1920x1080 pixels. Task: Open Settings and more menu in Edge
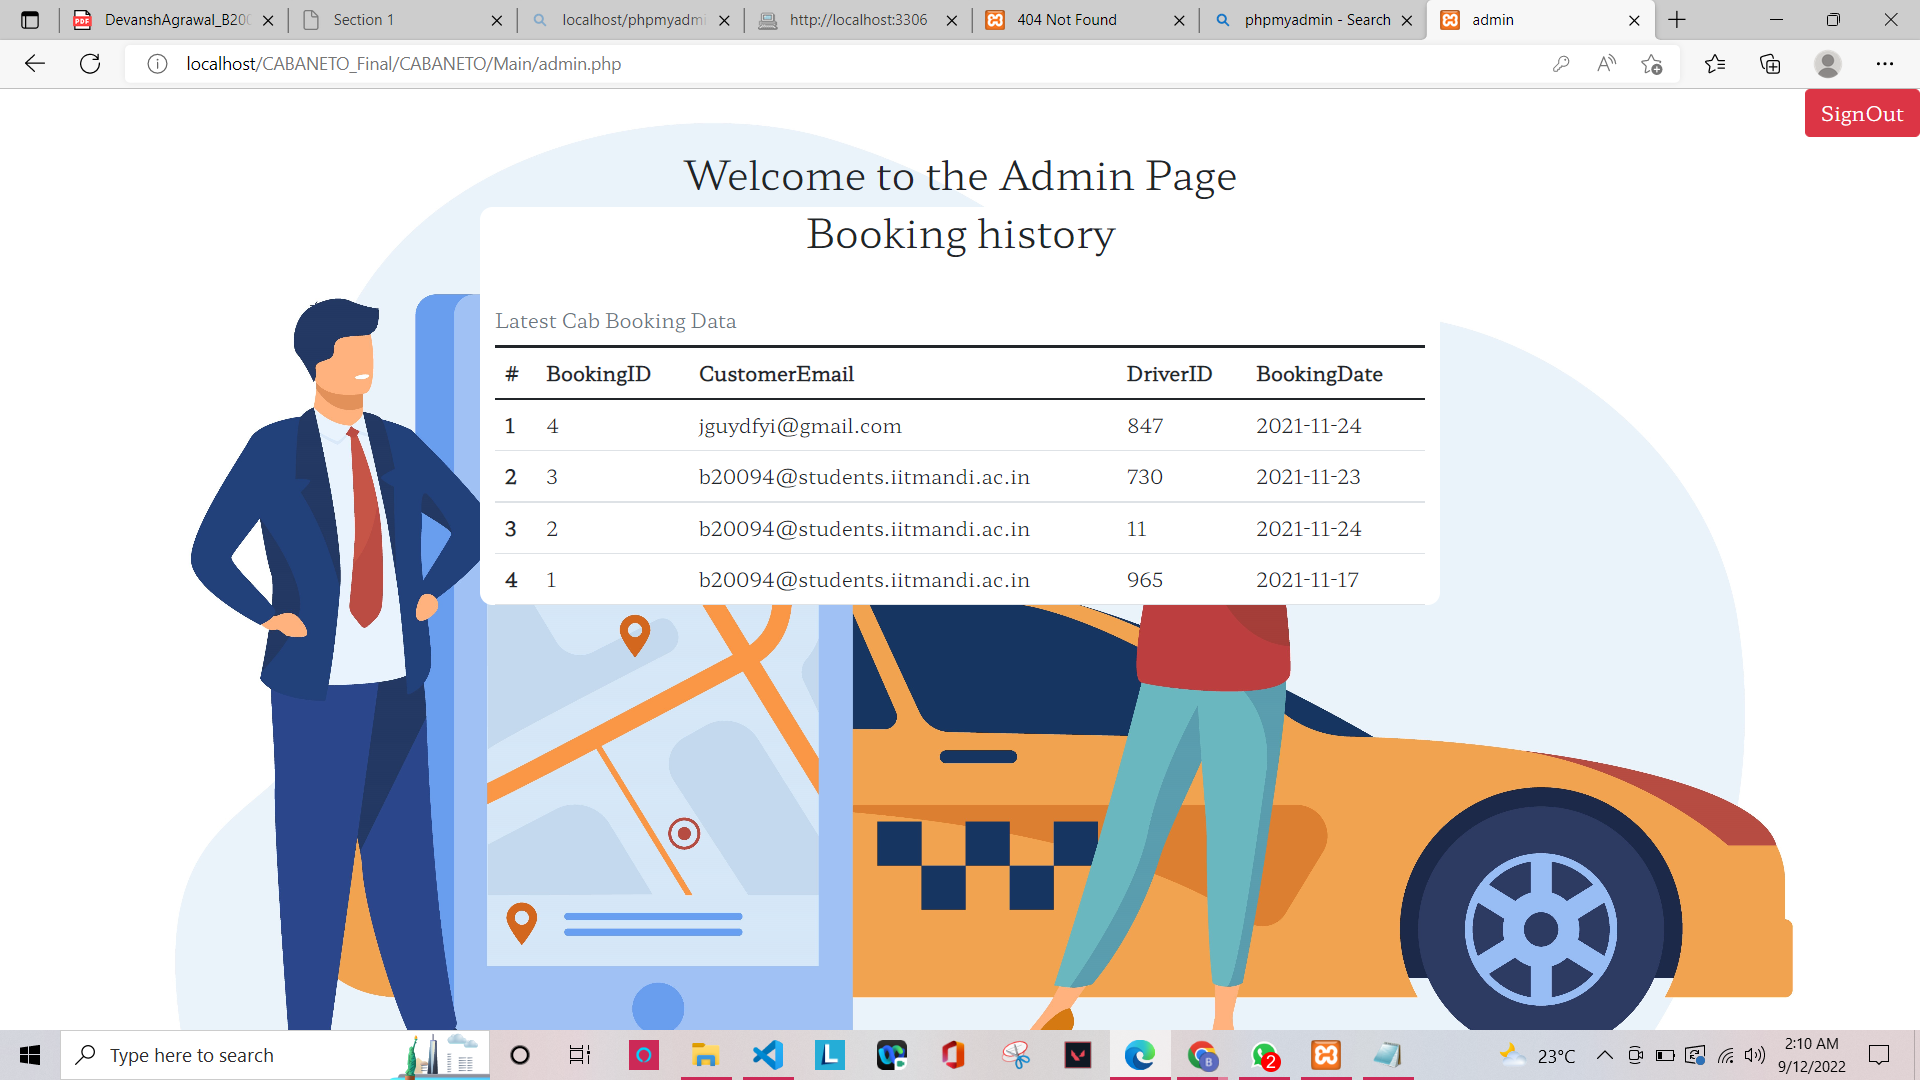click(1886, 63)
